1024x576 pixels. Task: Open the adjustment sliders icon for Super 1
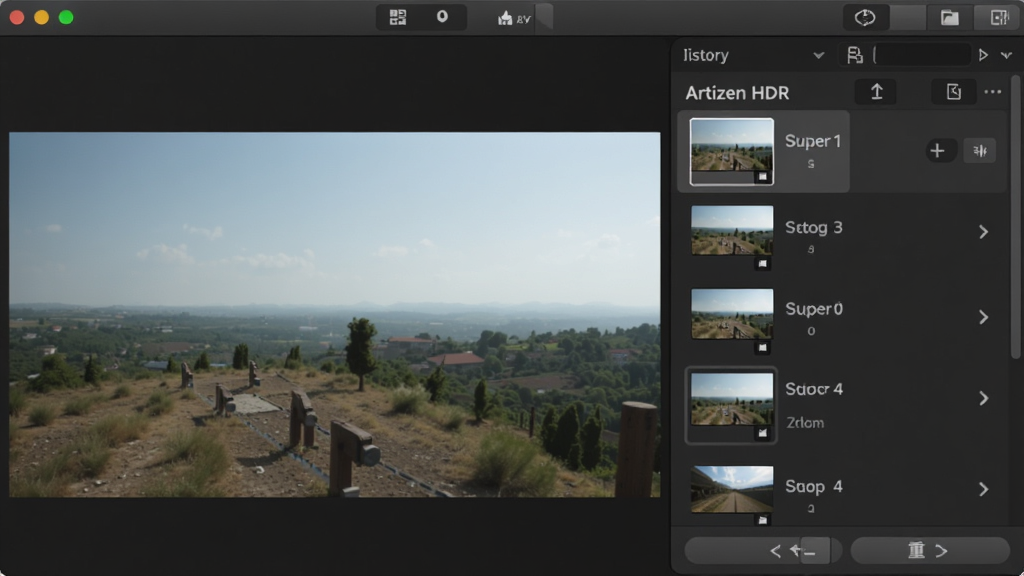[x=980, y=151]
